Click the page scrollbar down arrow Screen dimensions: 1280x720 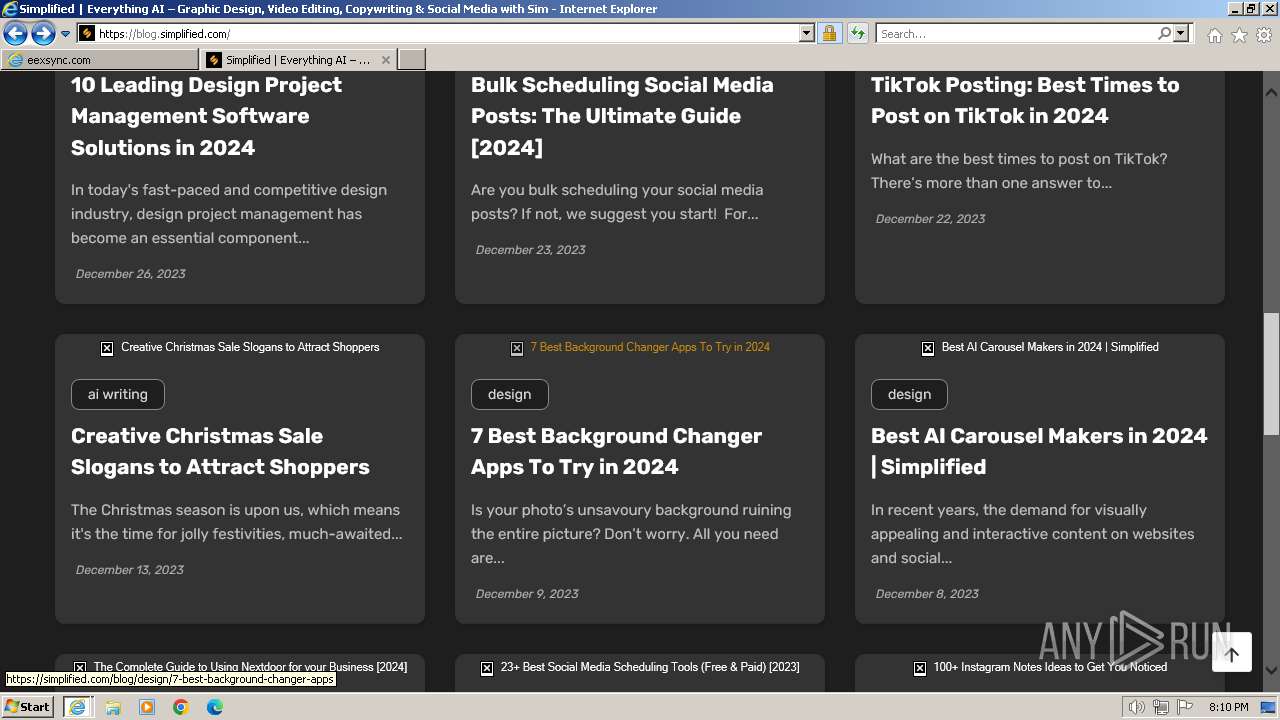tap(1271, 671)
